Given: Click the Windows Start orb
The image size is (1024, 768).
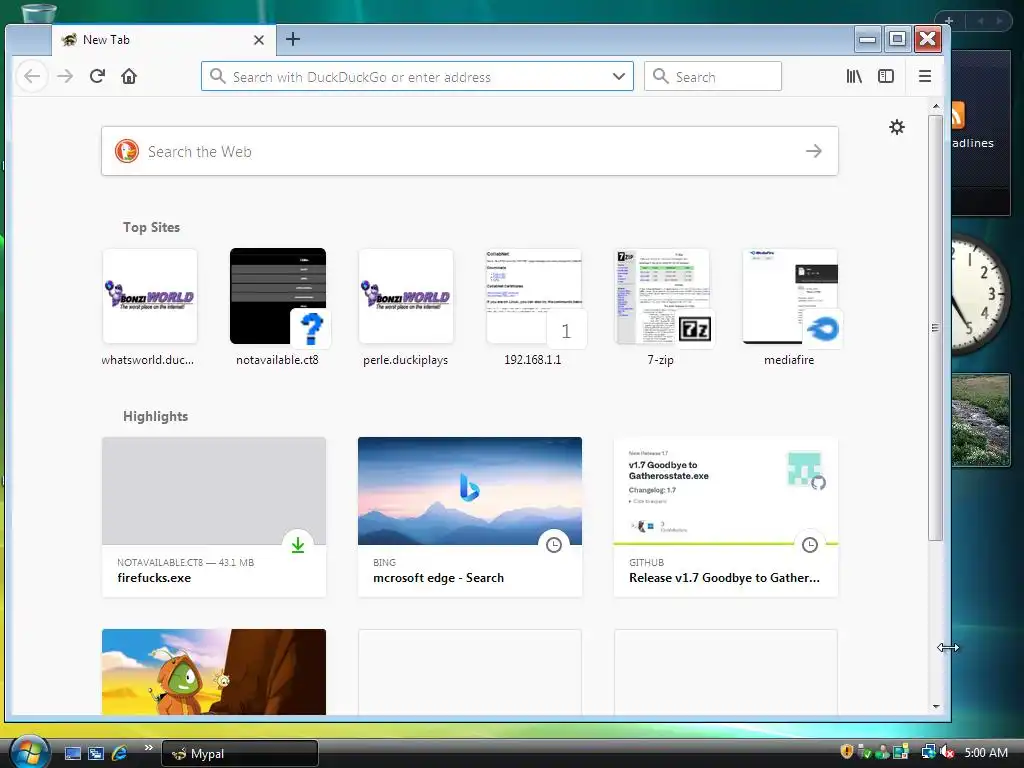Looking at the screenshot, I should pos(29,752).
